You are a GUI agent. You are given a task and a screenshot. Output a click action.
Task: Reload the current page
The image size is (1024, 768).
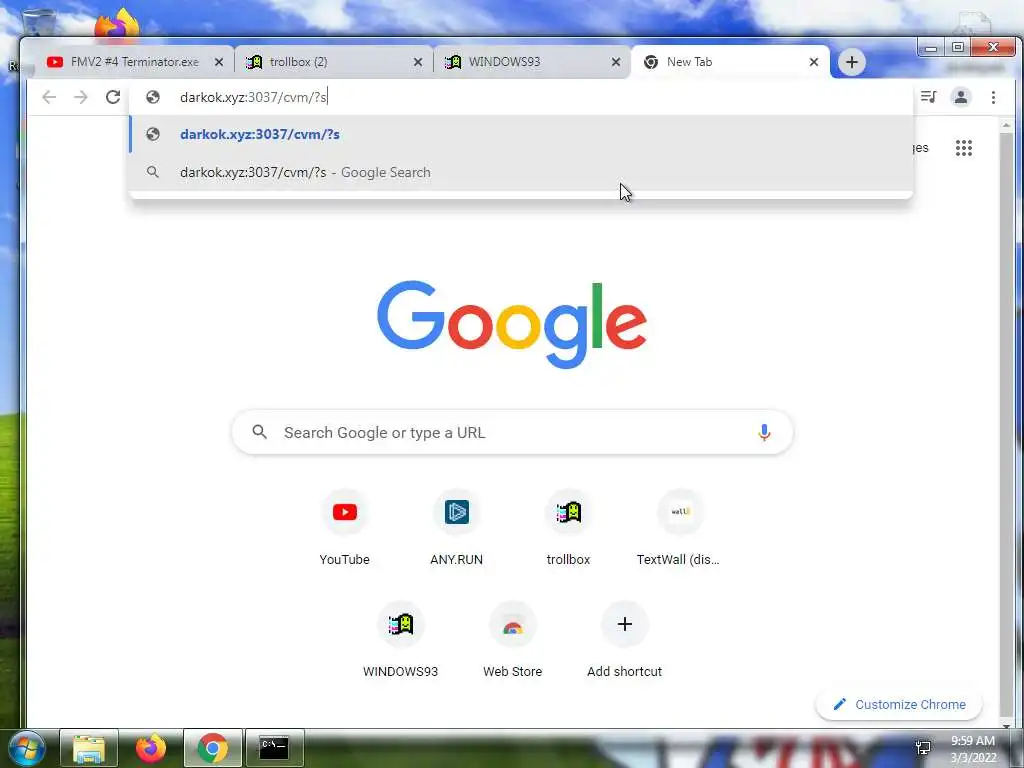pos(113,97)
